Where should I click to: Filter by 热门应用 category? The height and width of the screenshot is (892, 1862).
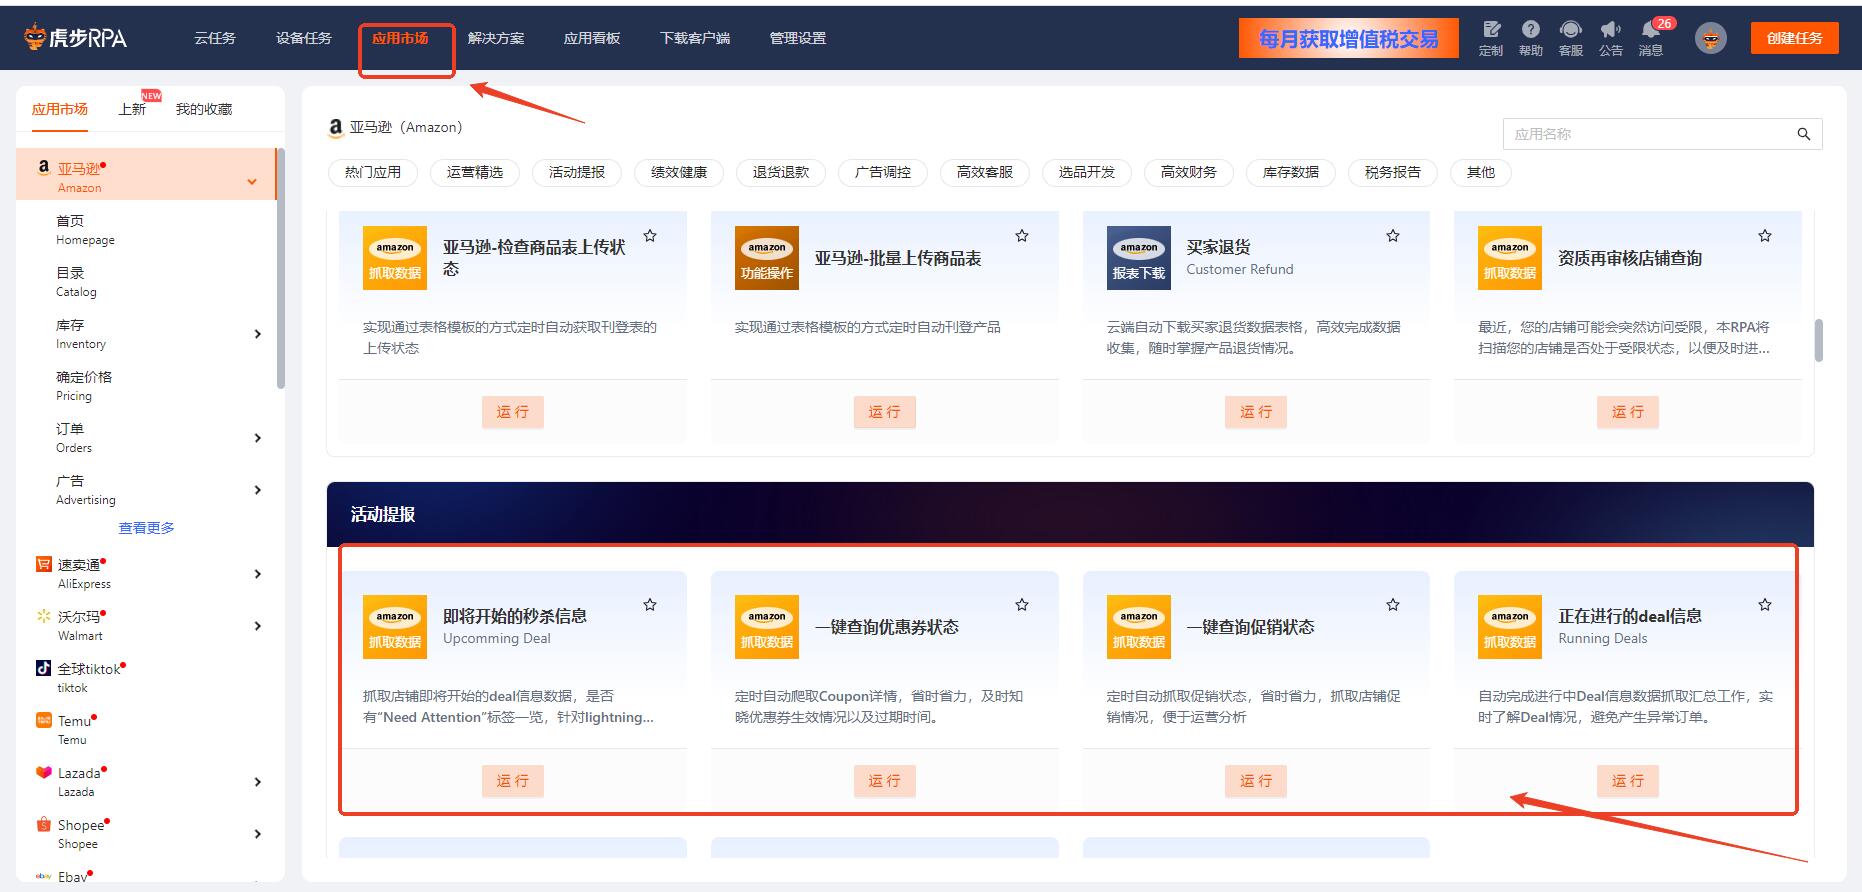point(373,172)
